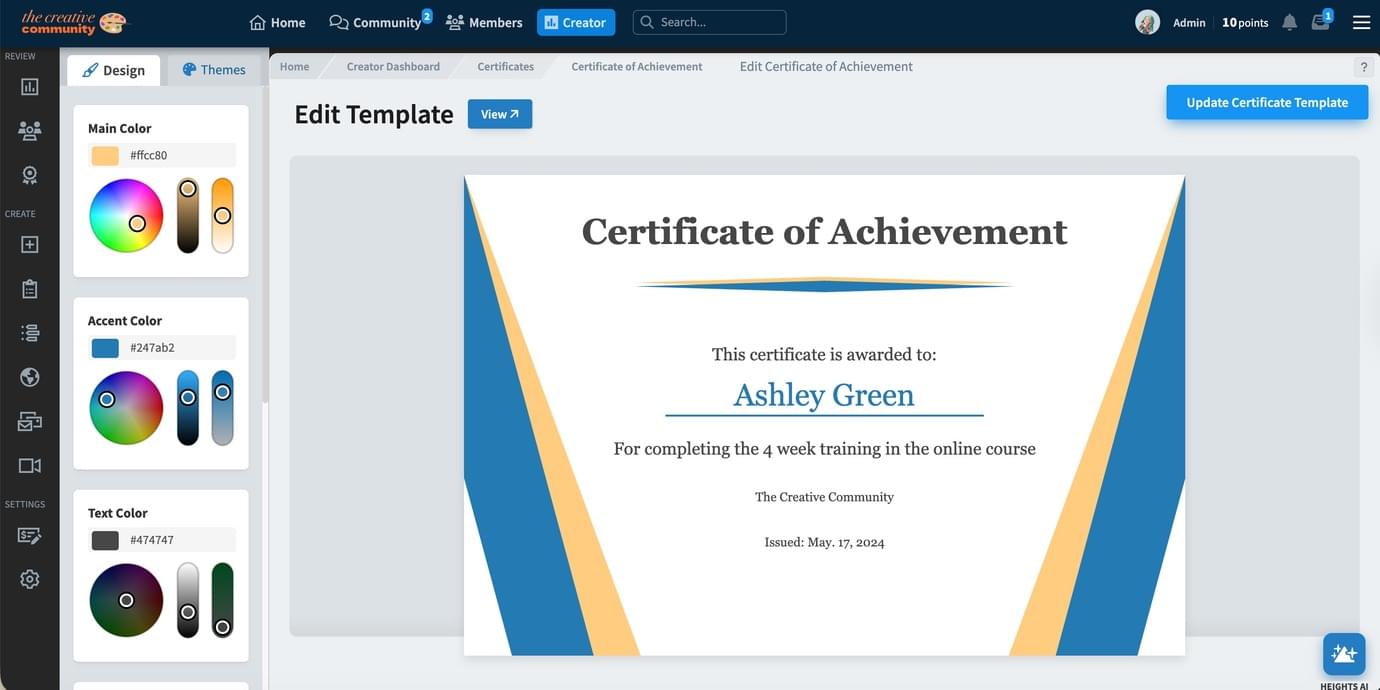
Task: Switch to the Design tab
Action: point(114,70)
